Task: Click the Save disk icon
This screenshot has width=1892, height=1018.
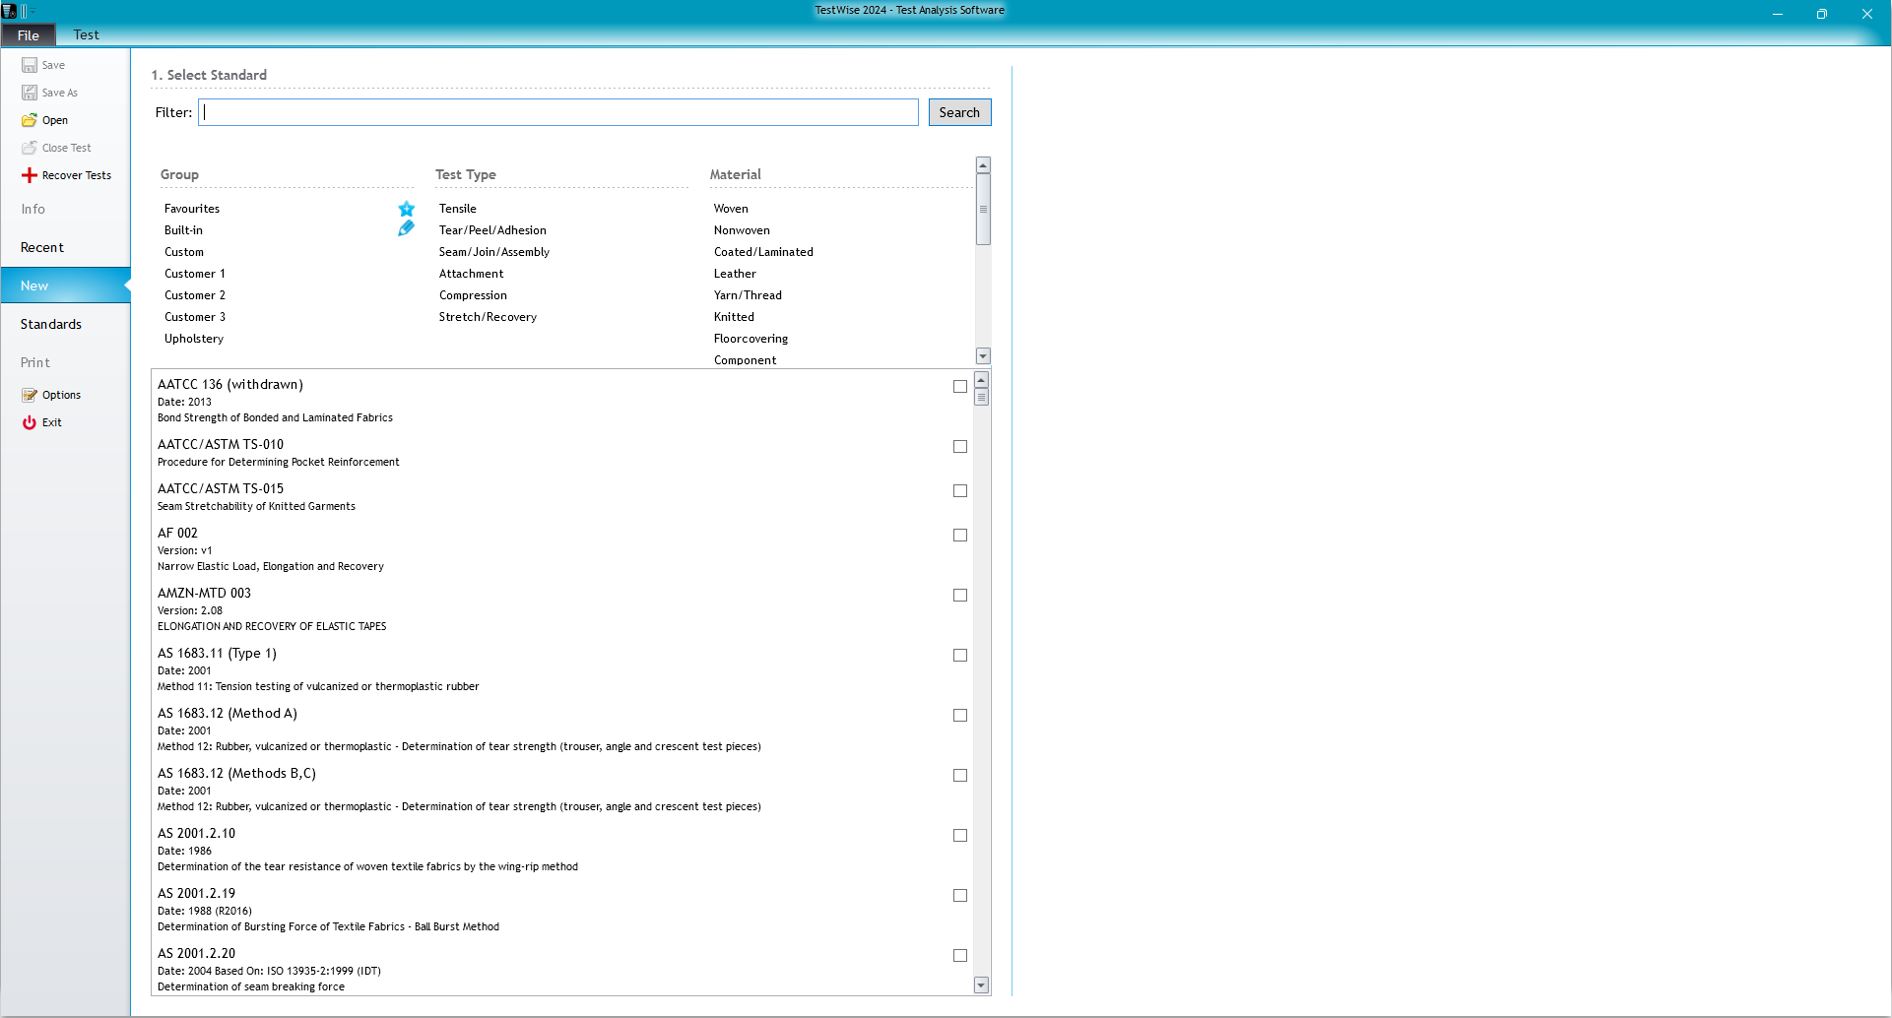Action: coord(29,65)
